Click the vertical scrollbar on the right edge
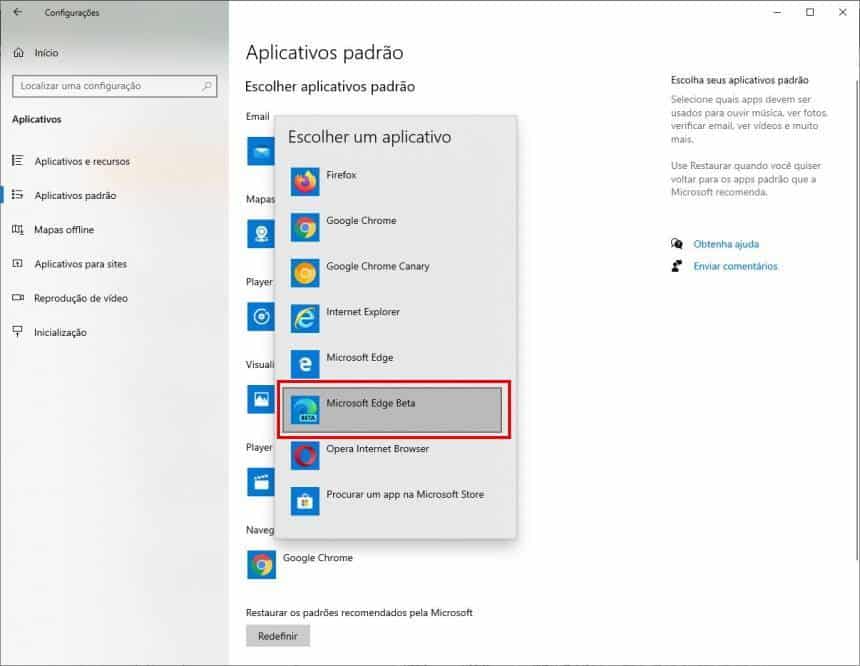 [857, 321]
